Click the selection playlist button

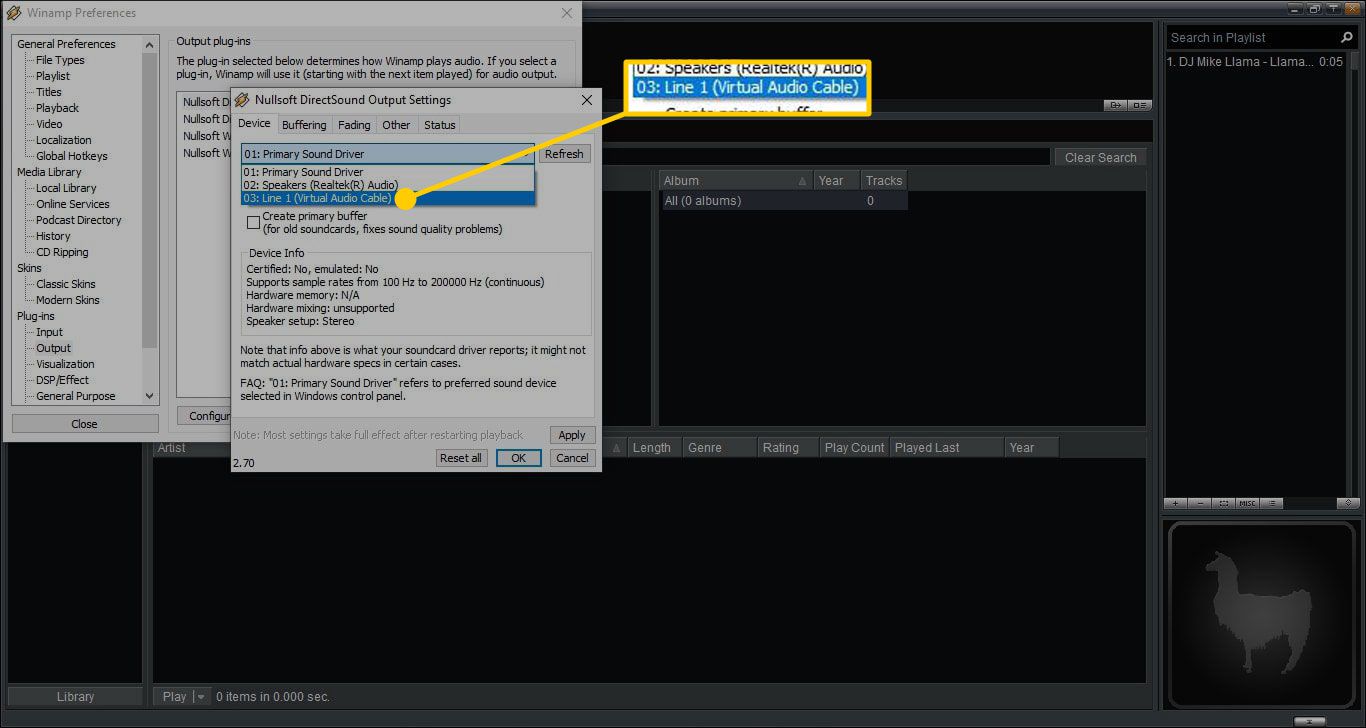1223,503
